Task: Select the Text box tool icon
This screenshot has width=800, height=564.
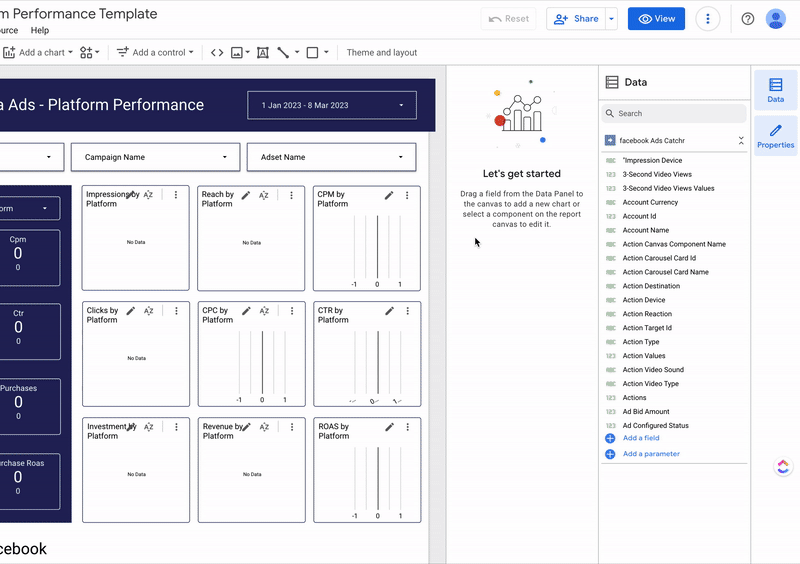Action: click(x=263, y=52)
